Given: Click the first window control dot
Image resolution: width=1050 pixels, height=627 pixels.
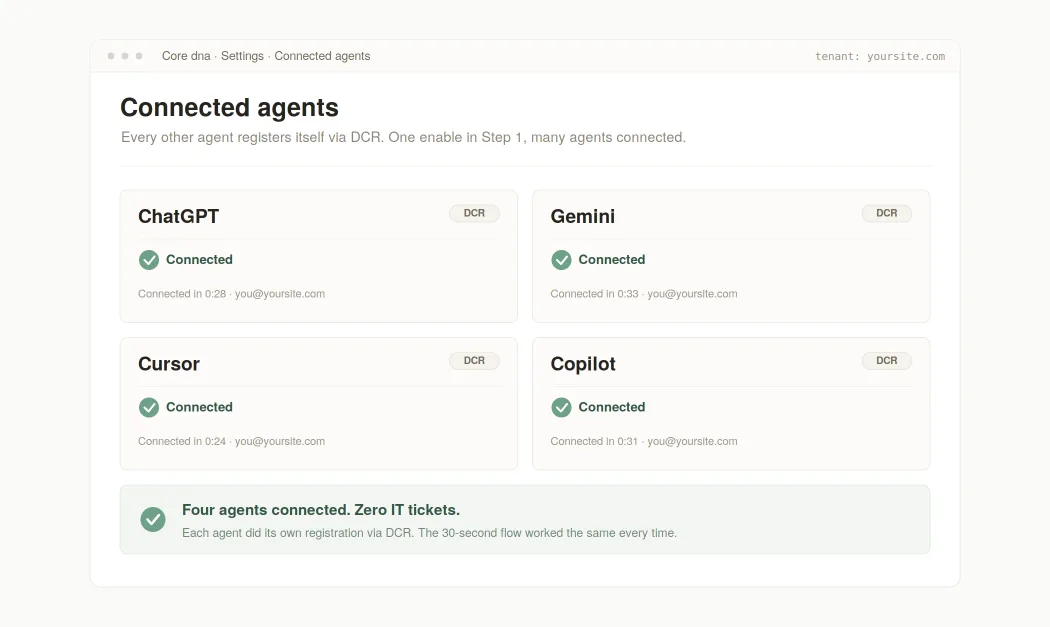Looking at the screenshot, I should point(111,56).
